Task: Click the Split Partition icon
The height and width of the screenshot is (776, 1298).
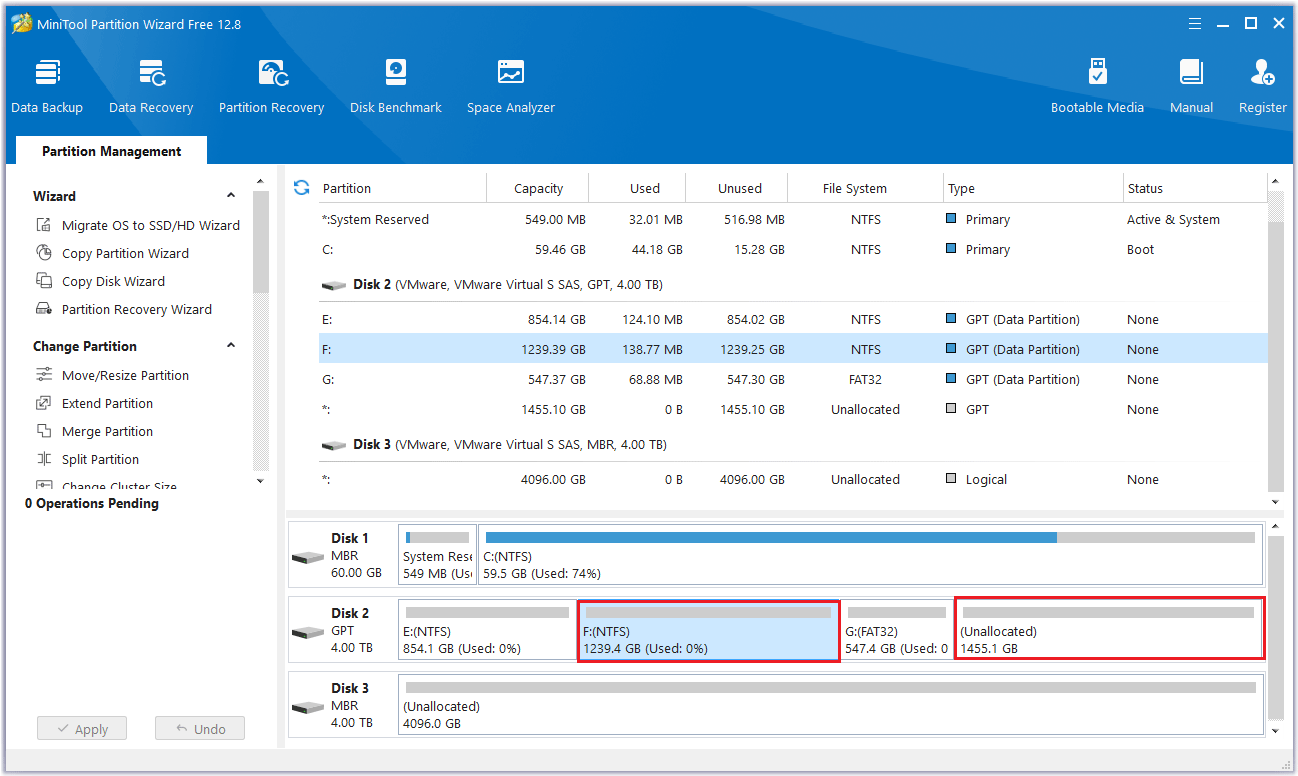Action: click(44, 459)
